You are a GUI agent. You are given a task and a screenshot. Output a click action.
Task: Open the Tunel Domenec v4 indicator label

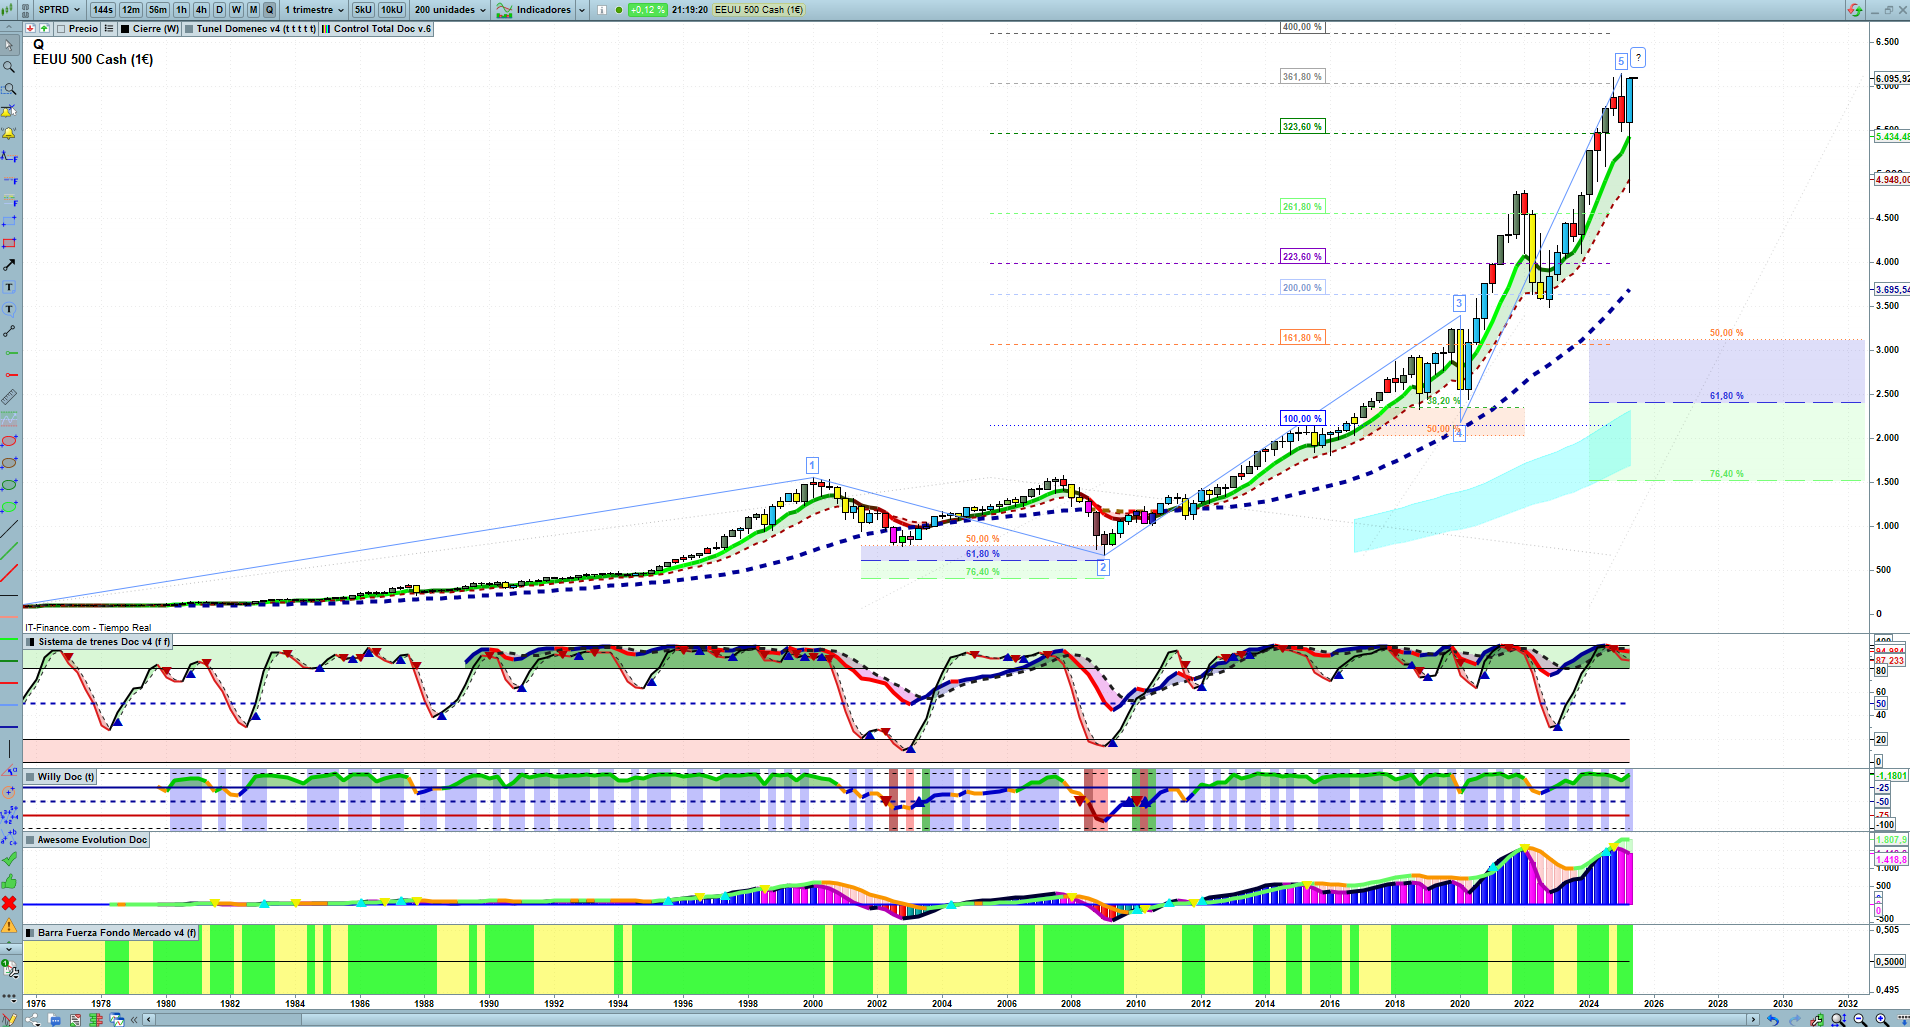tap(251, 29)
